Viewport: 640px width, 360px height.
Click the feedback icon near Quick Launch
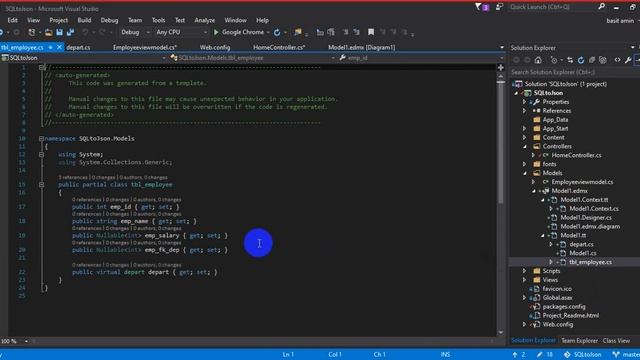(499, 7)
